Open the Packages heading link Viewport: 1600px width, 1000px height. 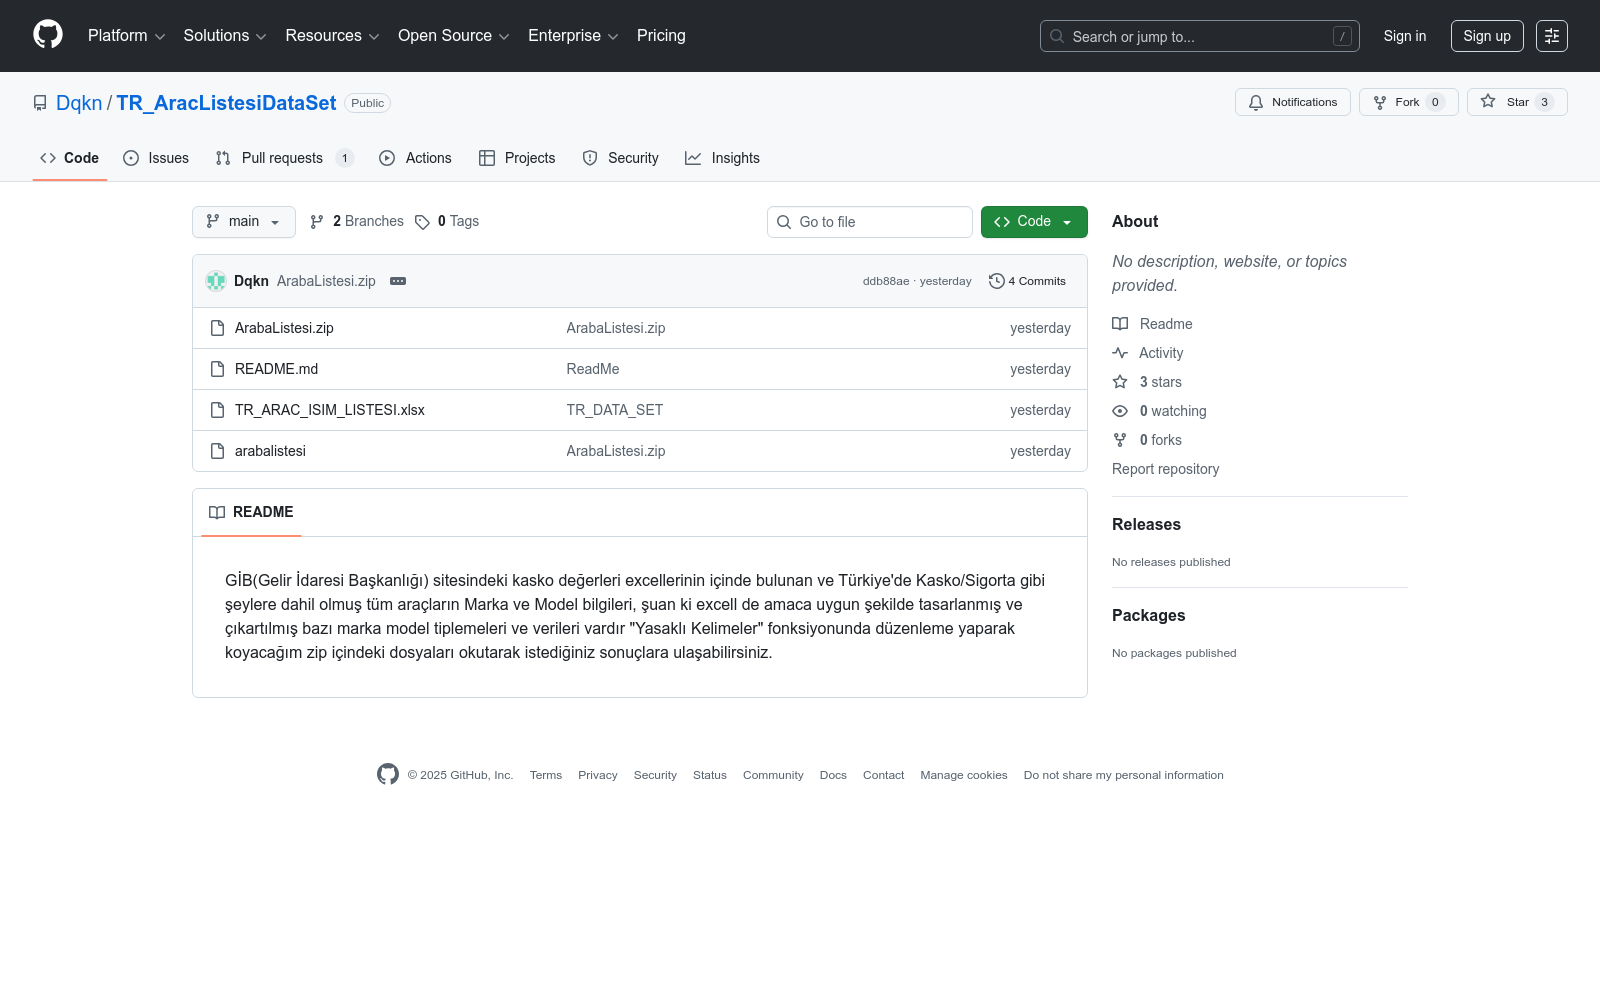click(1148, 615)
